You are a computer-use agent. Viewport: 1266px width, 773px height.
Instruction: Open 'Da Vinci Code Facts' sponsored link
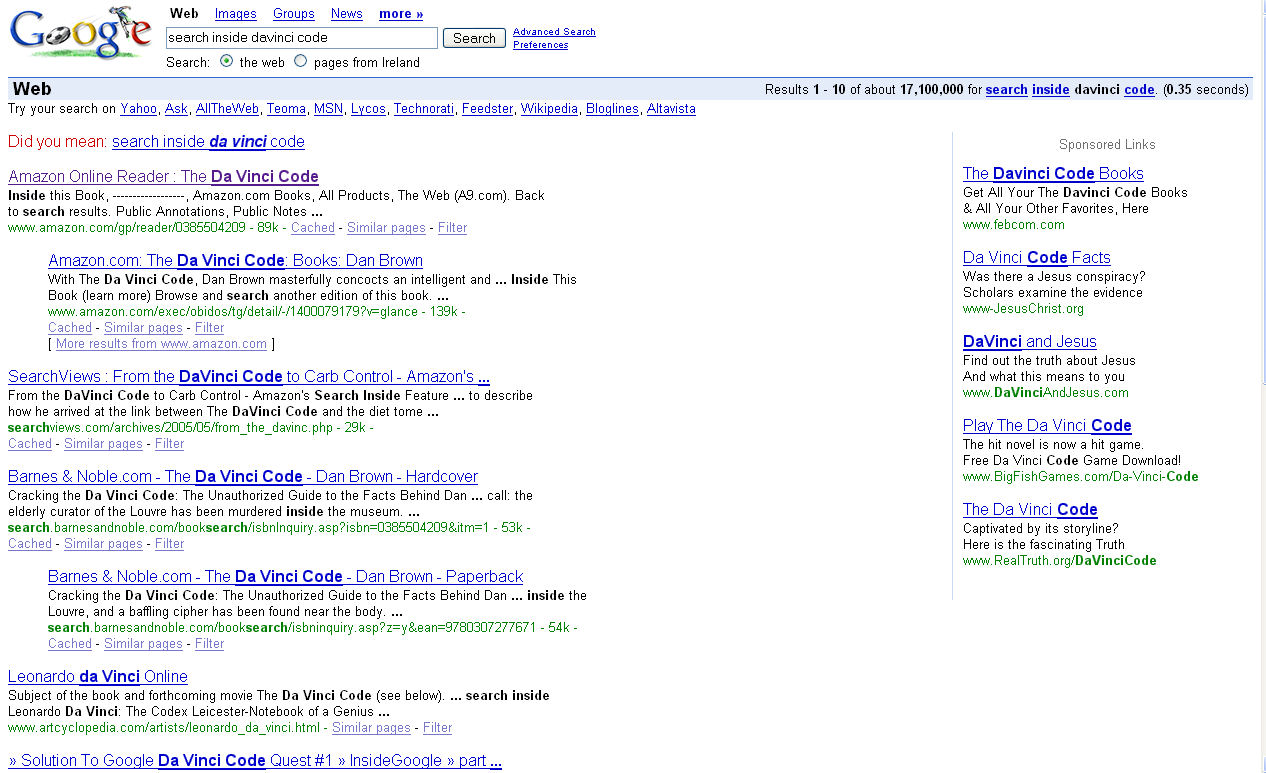[x=1036, y=258]
